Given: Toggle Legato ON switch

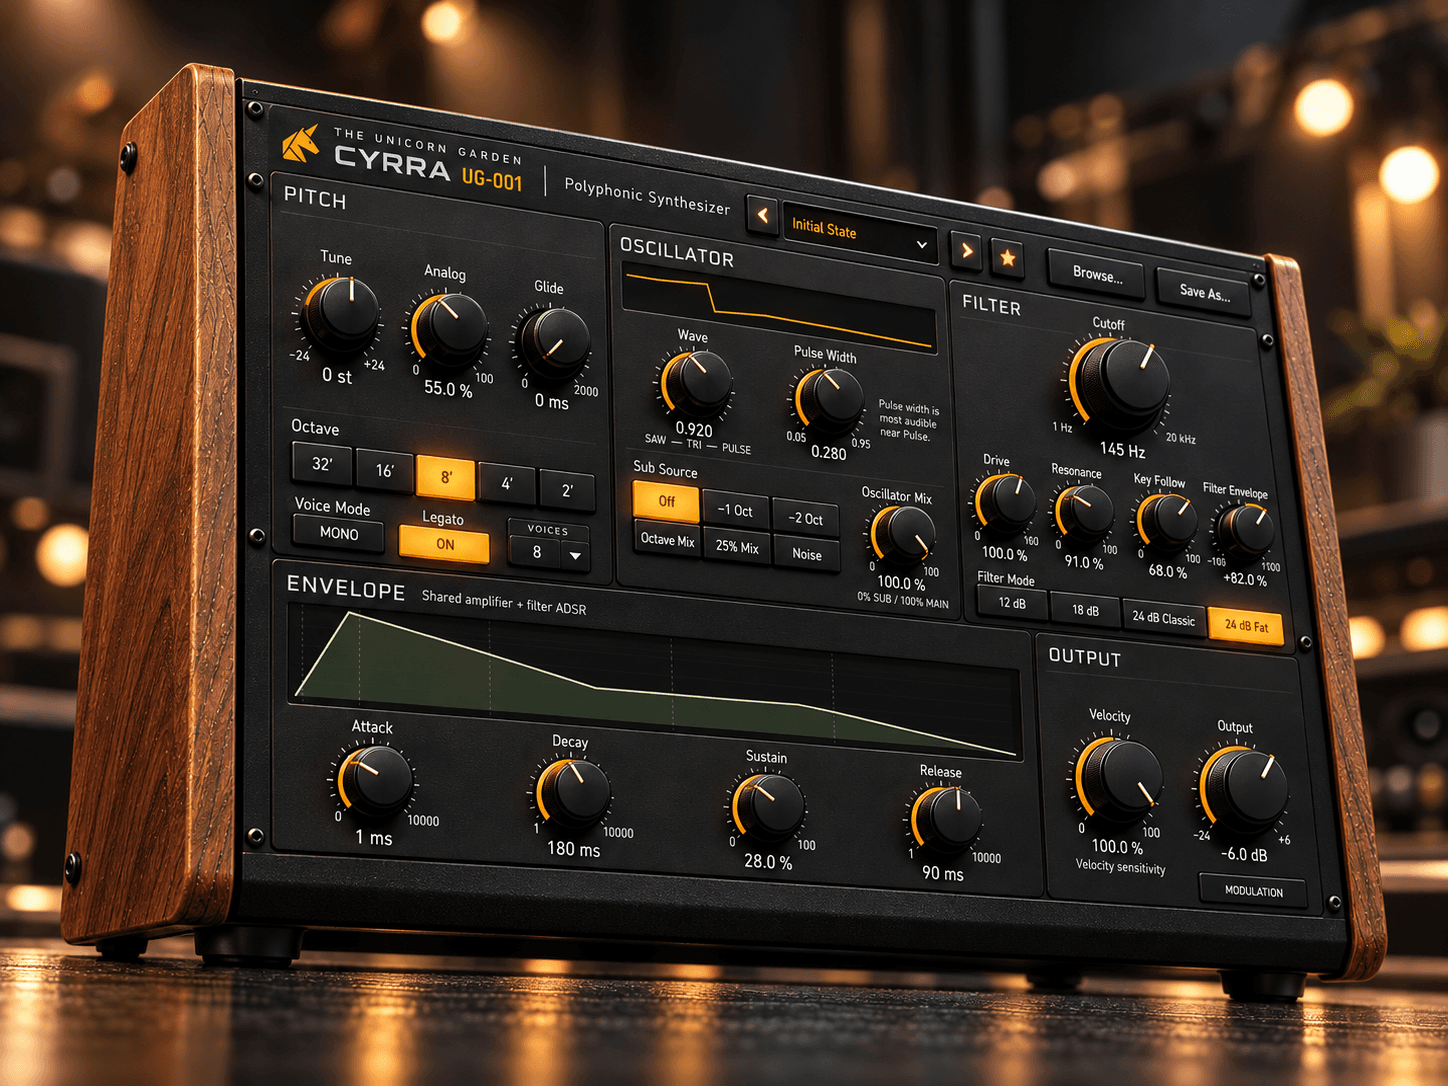Looking at the screenshot, I should 444,545.
